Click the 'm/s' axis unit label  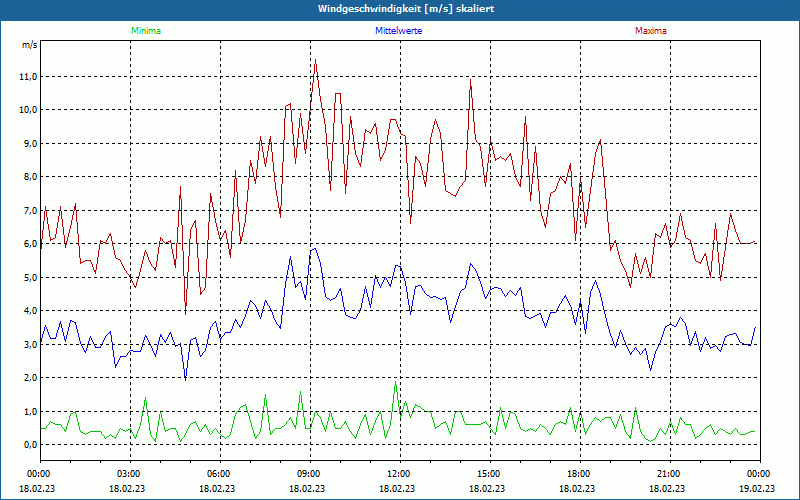30,45
